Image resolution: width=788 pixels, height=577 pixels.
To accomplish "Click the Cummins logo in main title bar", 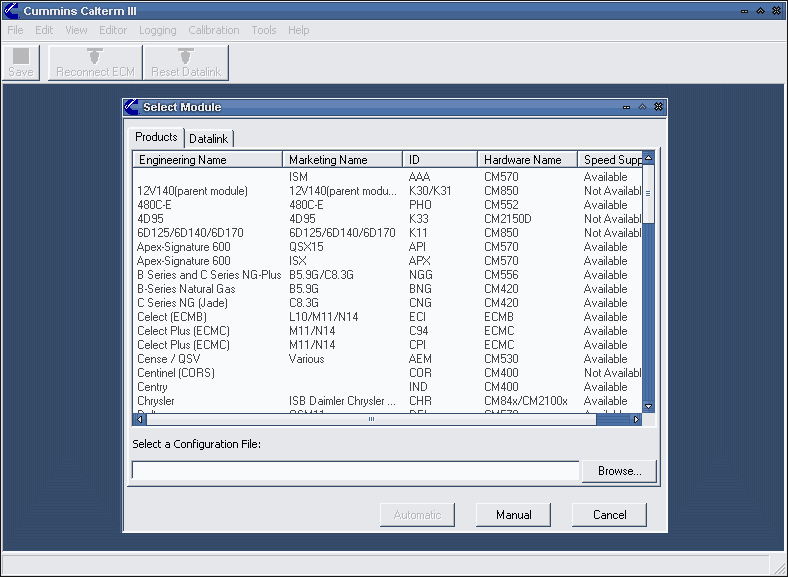I will coord(11,11).
